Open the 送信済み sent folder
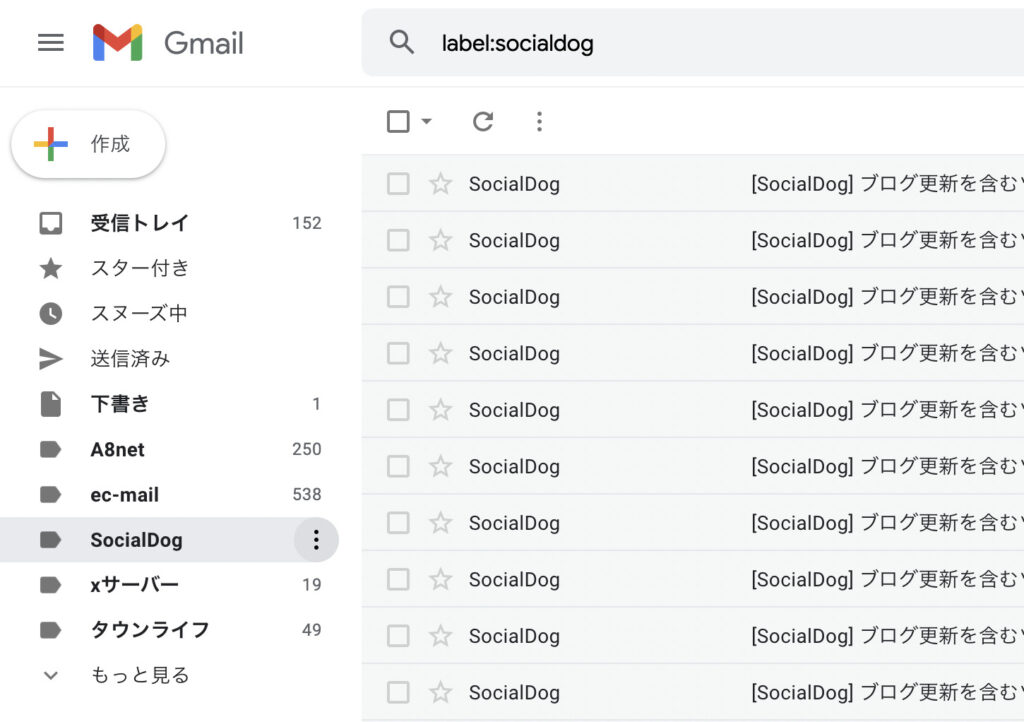Screen dimensions: 1024x722 click(170, 358)
